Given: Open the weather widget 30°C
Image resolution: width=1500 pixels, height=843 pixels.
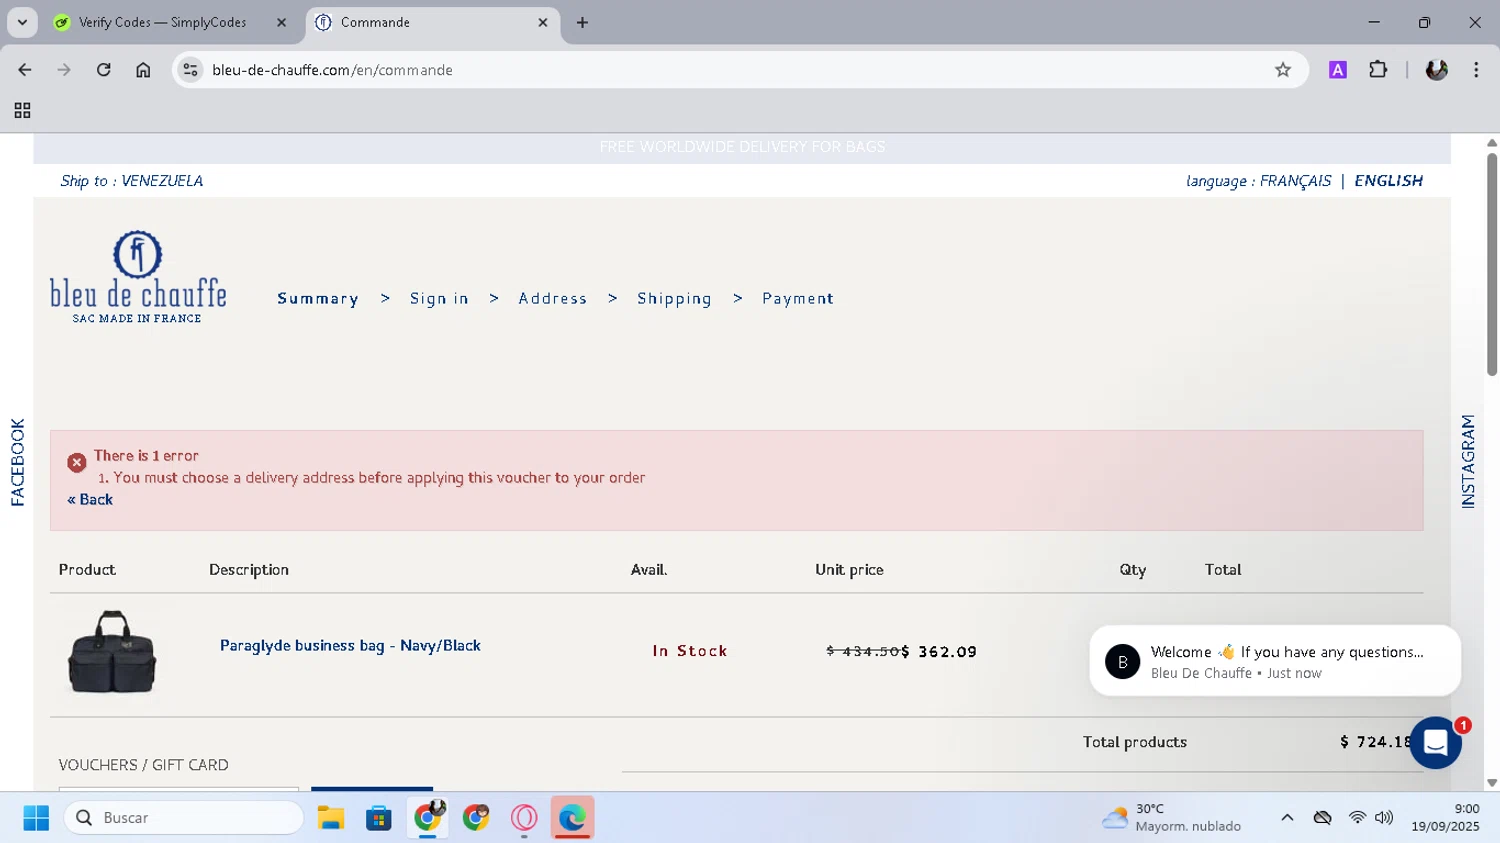Looking at the screenshot, I should click(x=1171, y=818).
